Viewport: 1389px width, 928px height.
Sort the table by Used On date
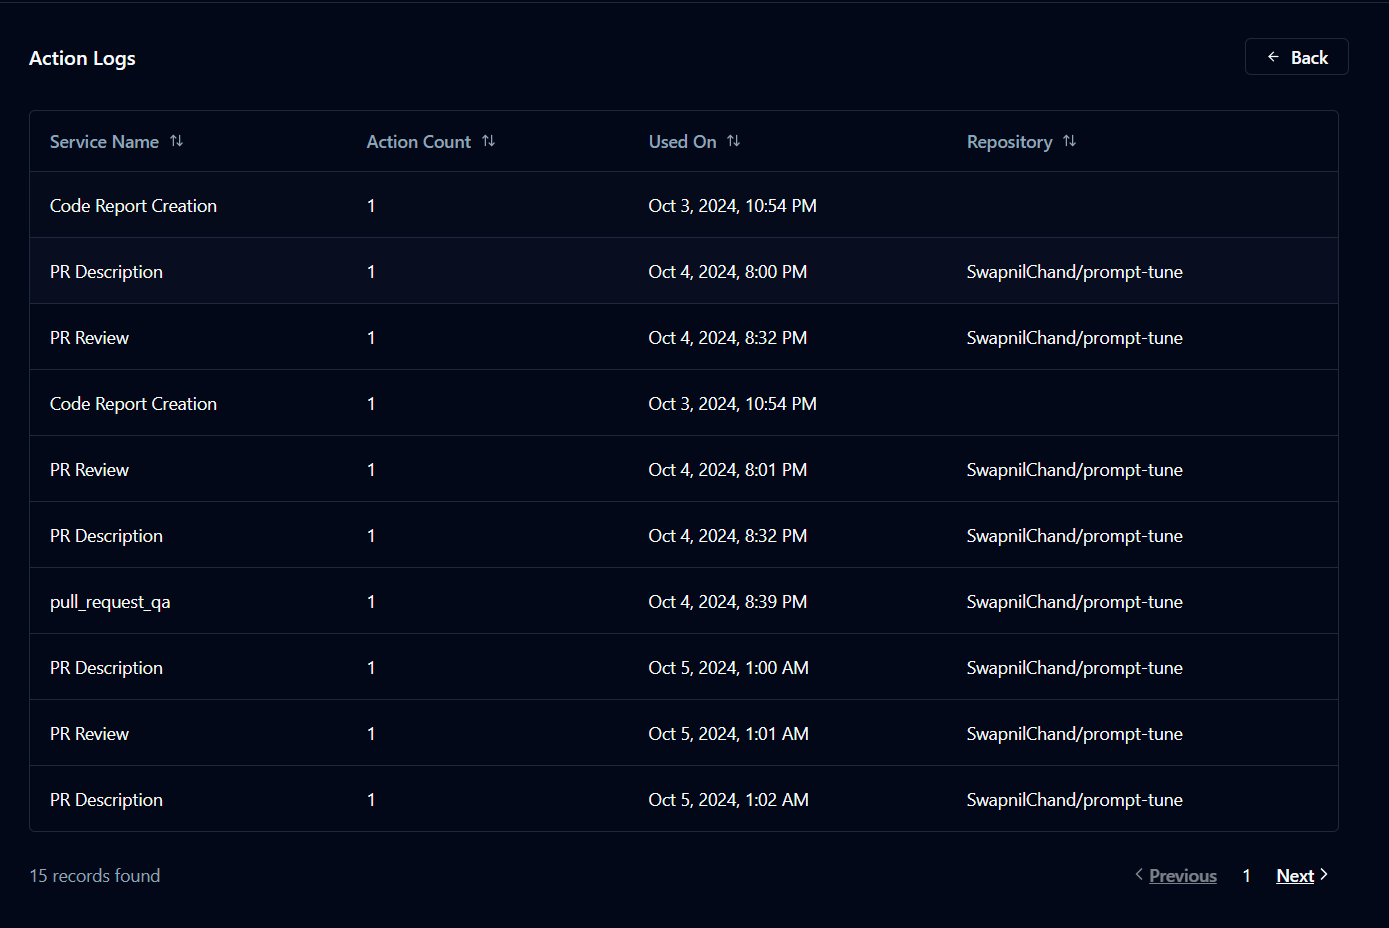pyautogui.click(x=733, y=141)
